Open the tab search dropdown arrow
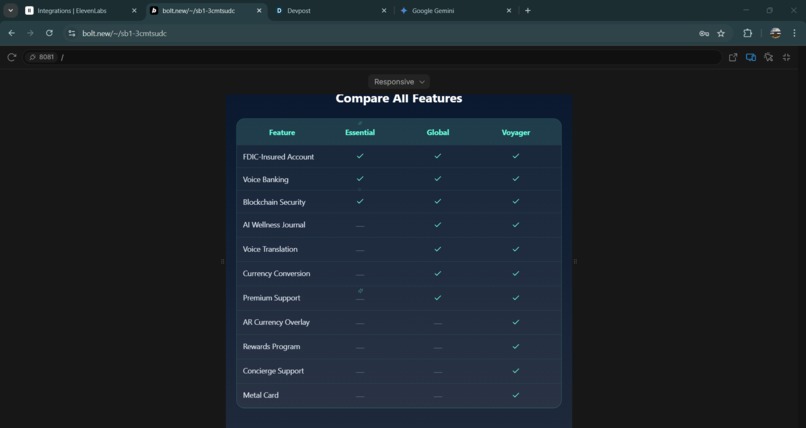Viewport: 806px width, 428px height. 10,10
